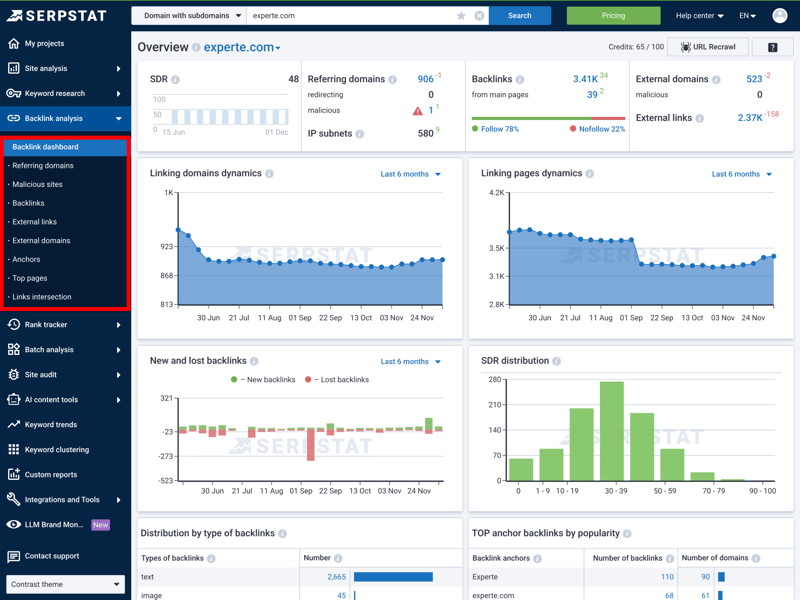
Task: Click the Keyword clustering sidebar icon
Action: (x=14, y=450)
